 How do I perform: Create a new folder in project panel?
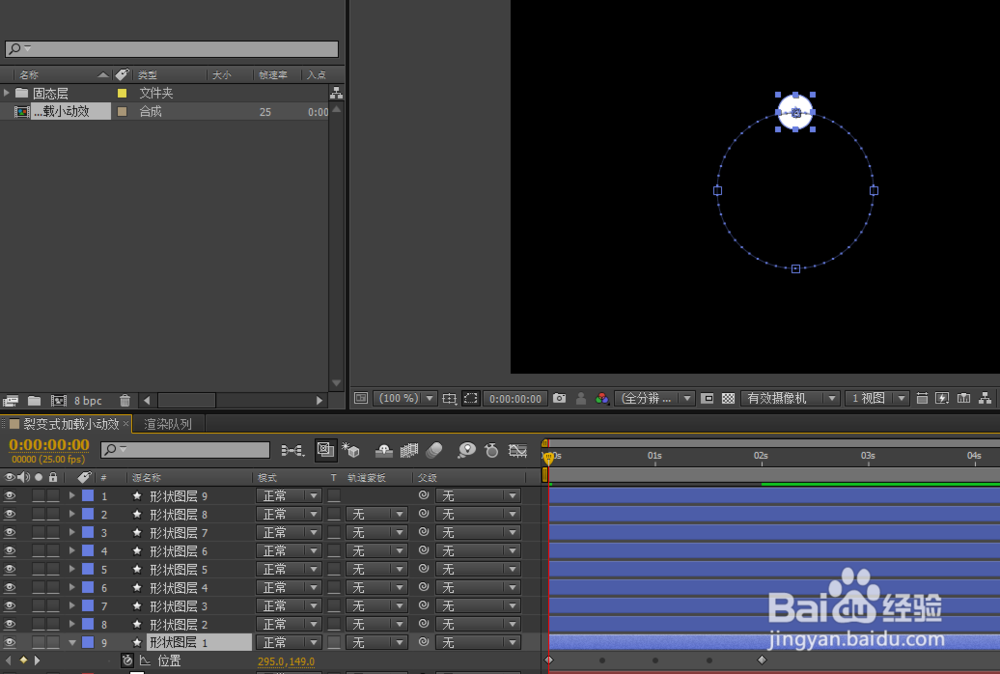click(34, 400)
